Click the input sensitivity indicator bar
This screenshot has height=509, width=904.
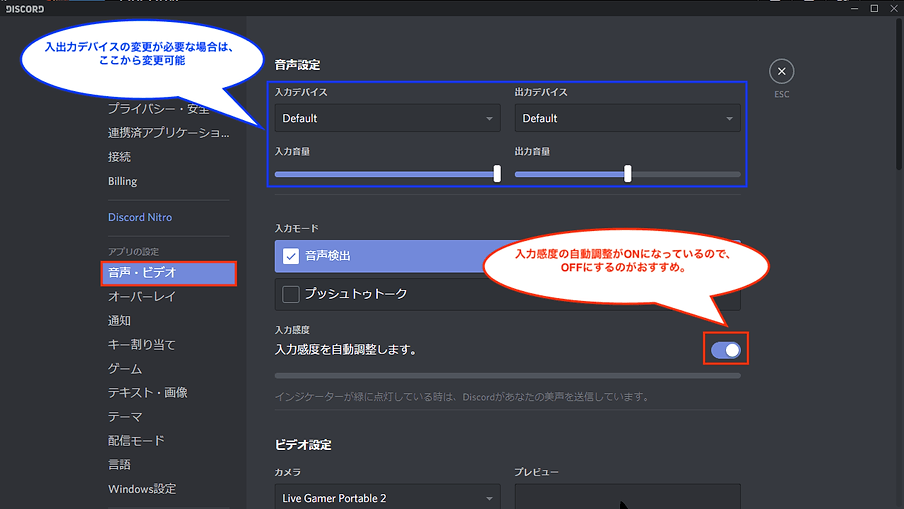pos(507,376)
